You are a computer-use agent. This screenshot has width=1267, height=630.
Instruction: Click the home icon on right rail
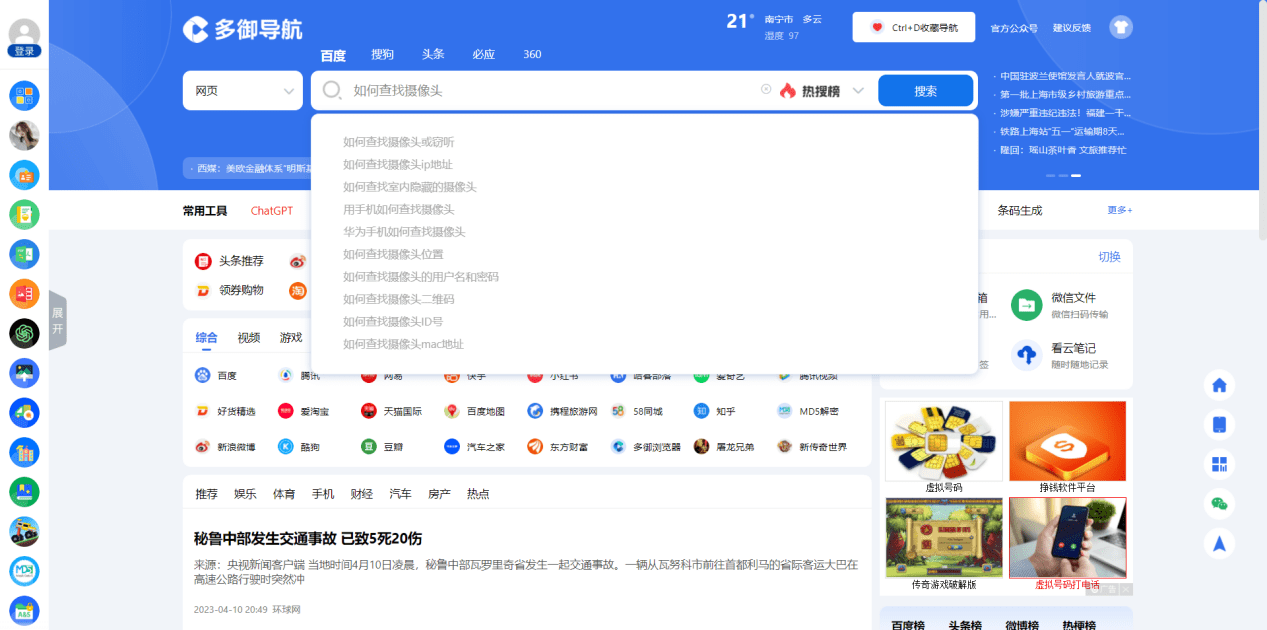(1219, 385)
